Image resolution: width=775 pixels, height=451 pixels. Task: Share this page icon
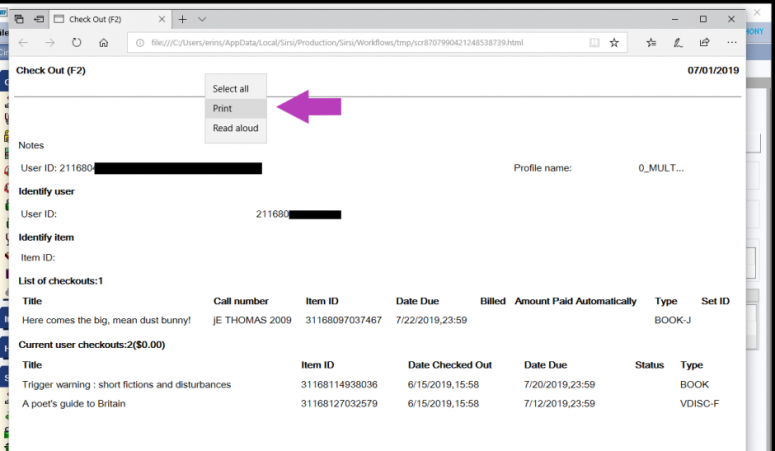click(704, 43)
